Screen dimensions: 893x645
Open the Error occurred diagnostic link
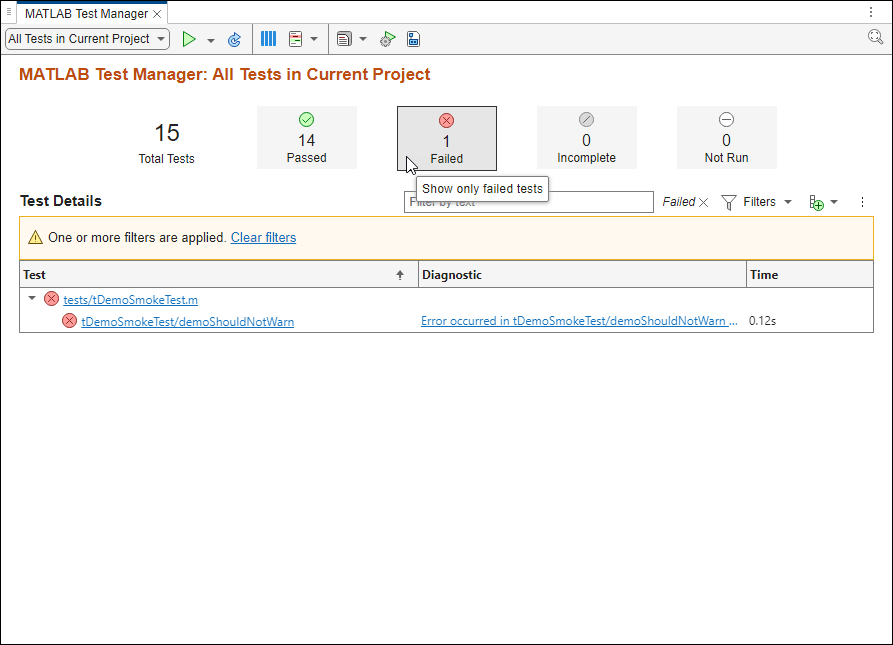click(x=579, y=321)
